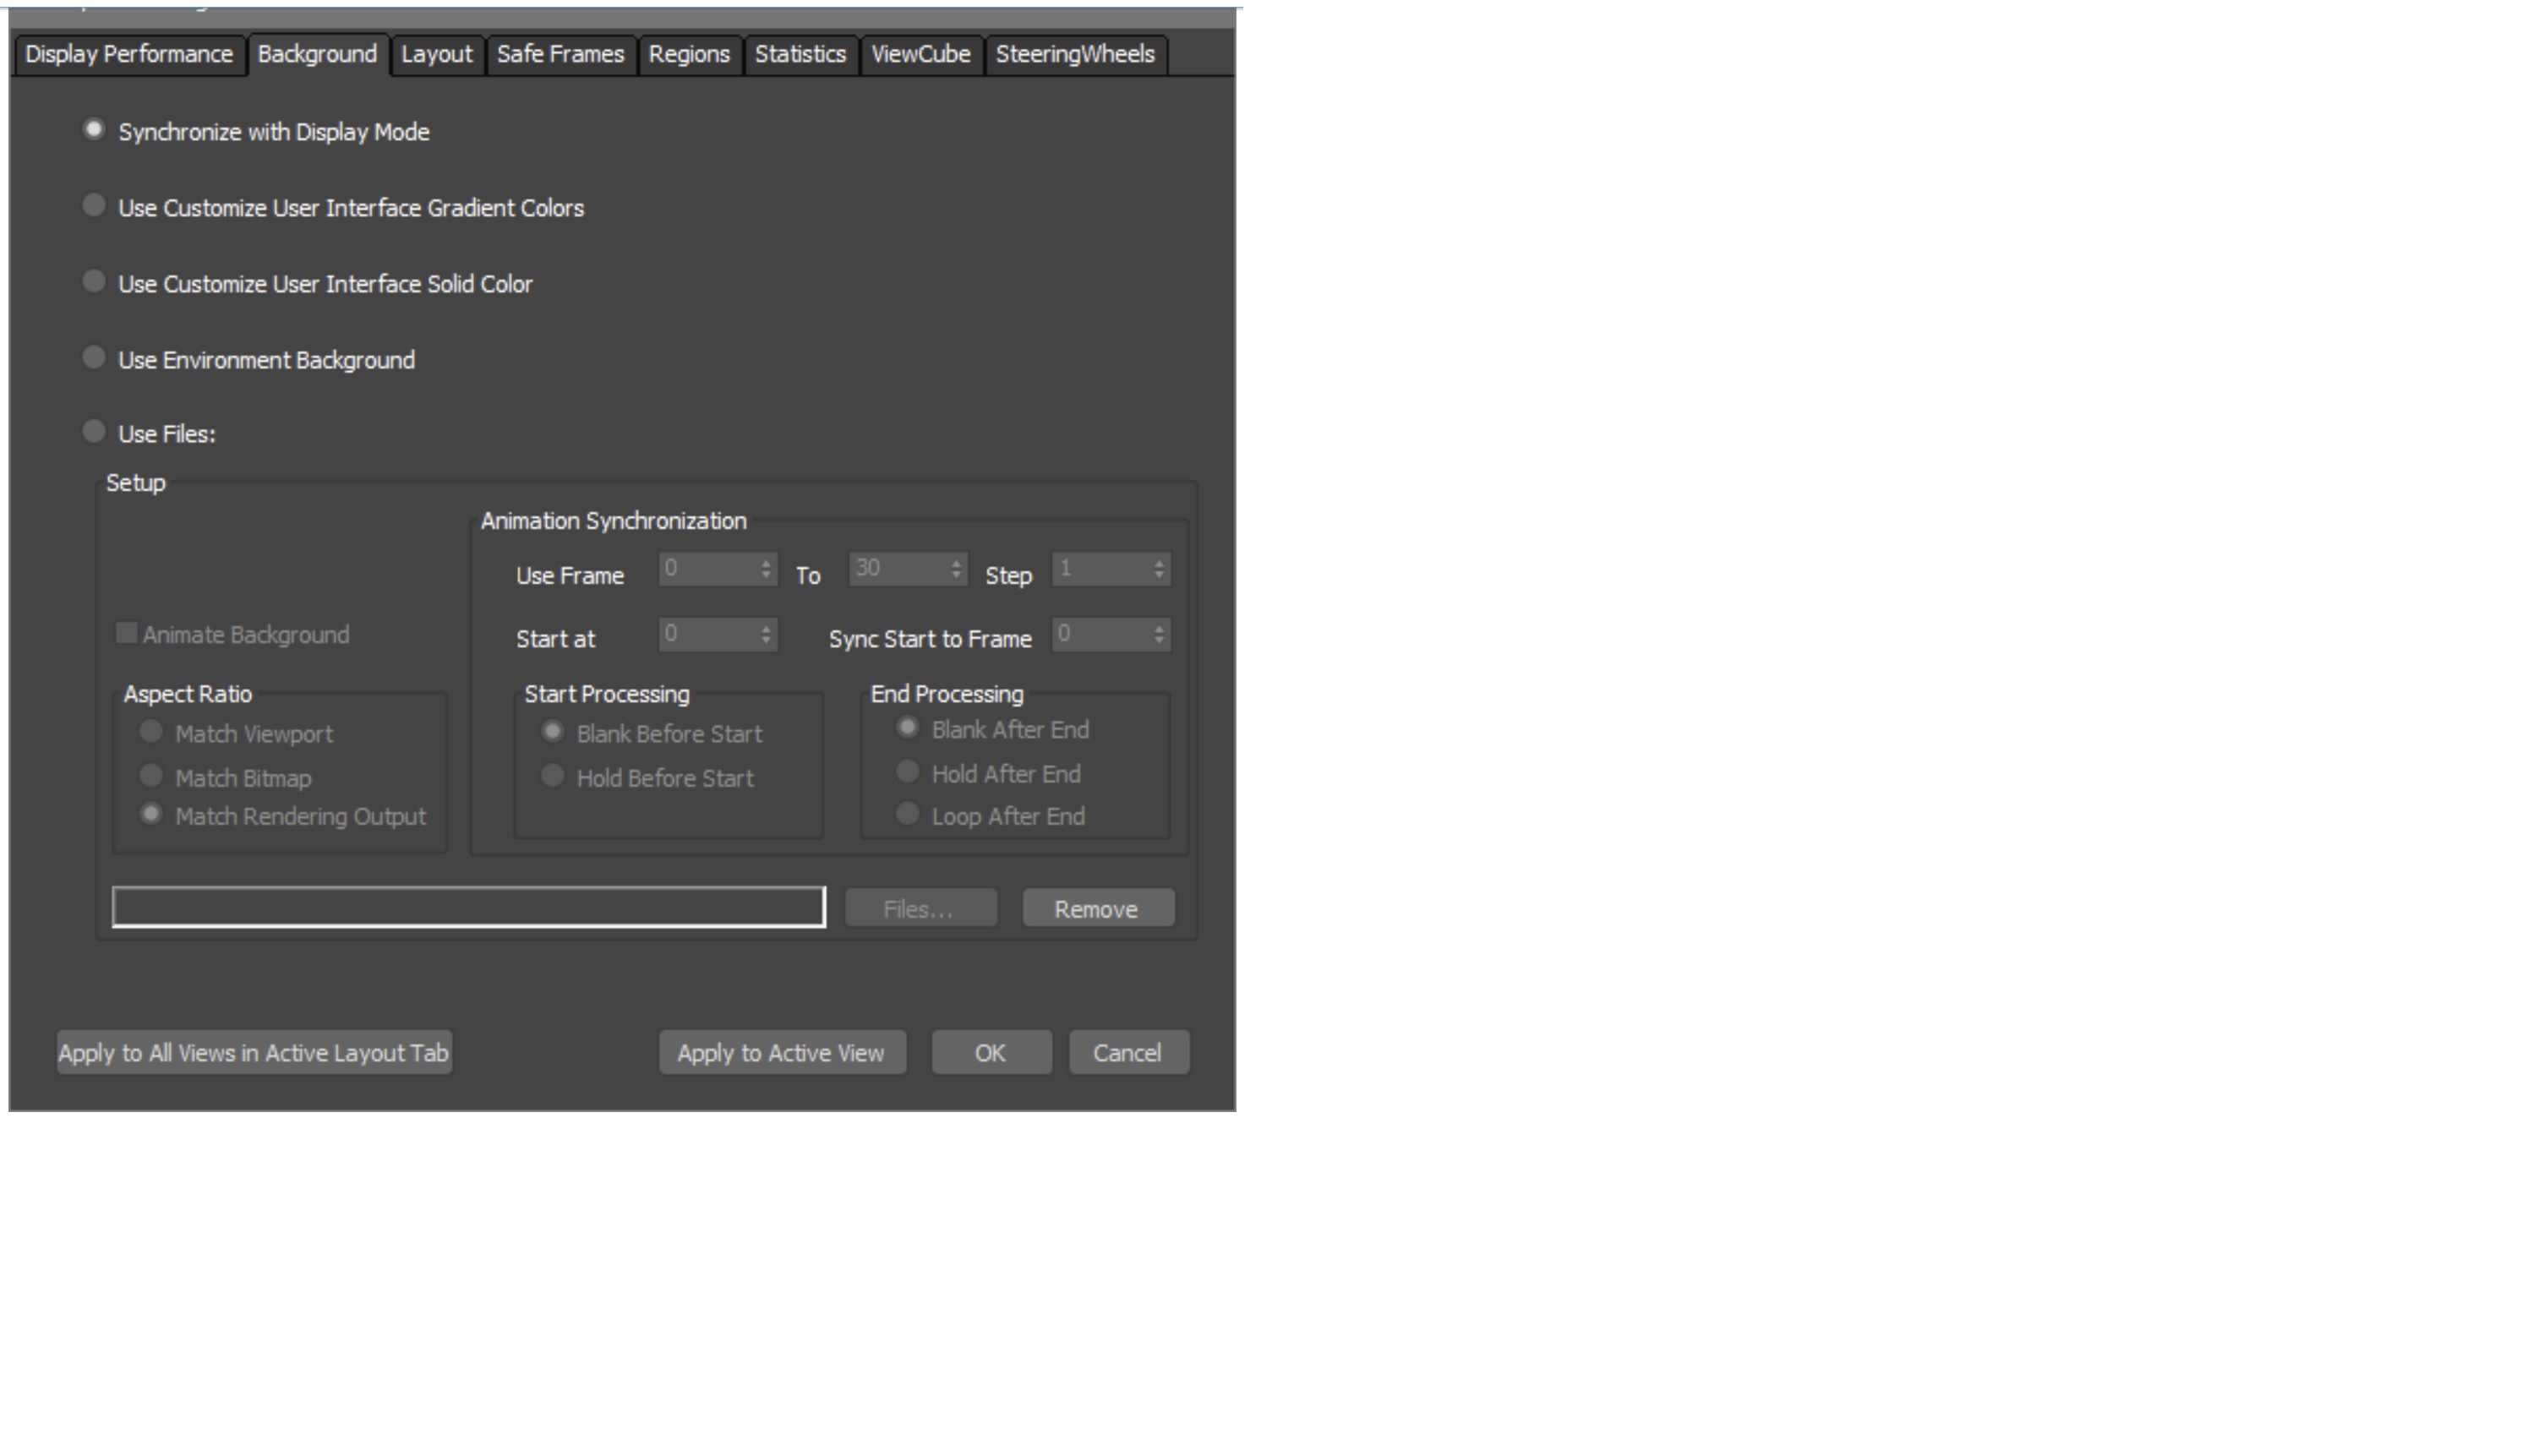This screenshot has width=2544, height=1456.
Task: Increment the Use Frame spinner
Action: pyautogui.click(x=765, y=565)
